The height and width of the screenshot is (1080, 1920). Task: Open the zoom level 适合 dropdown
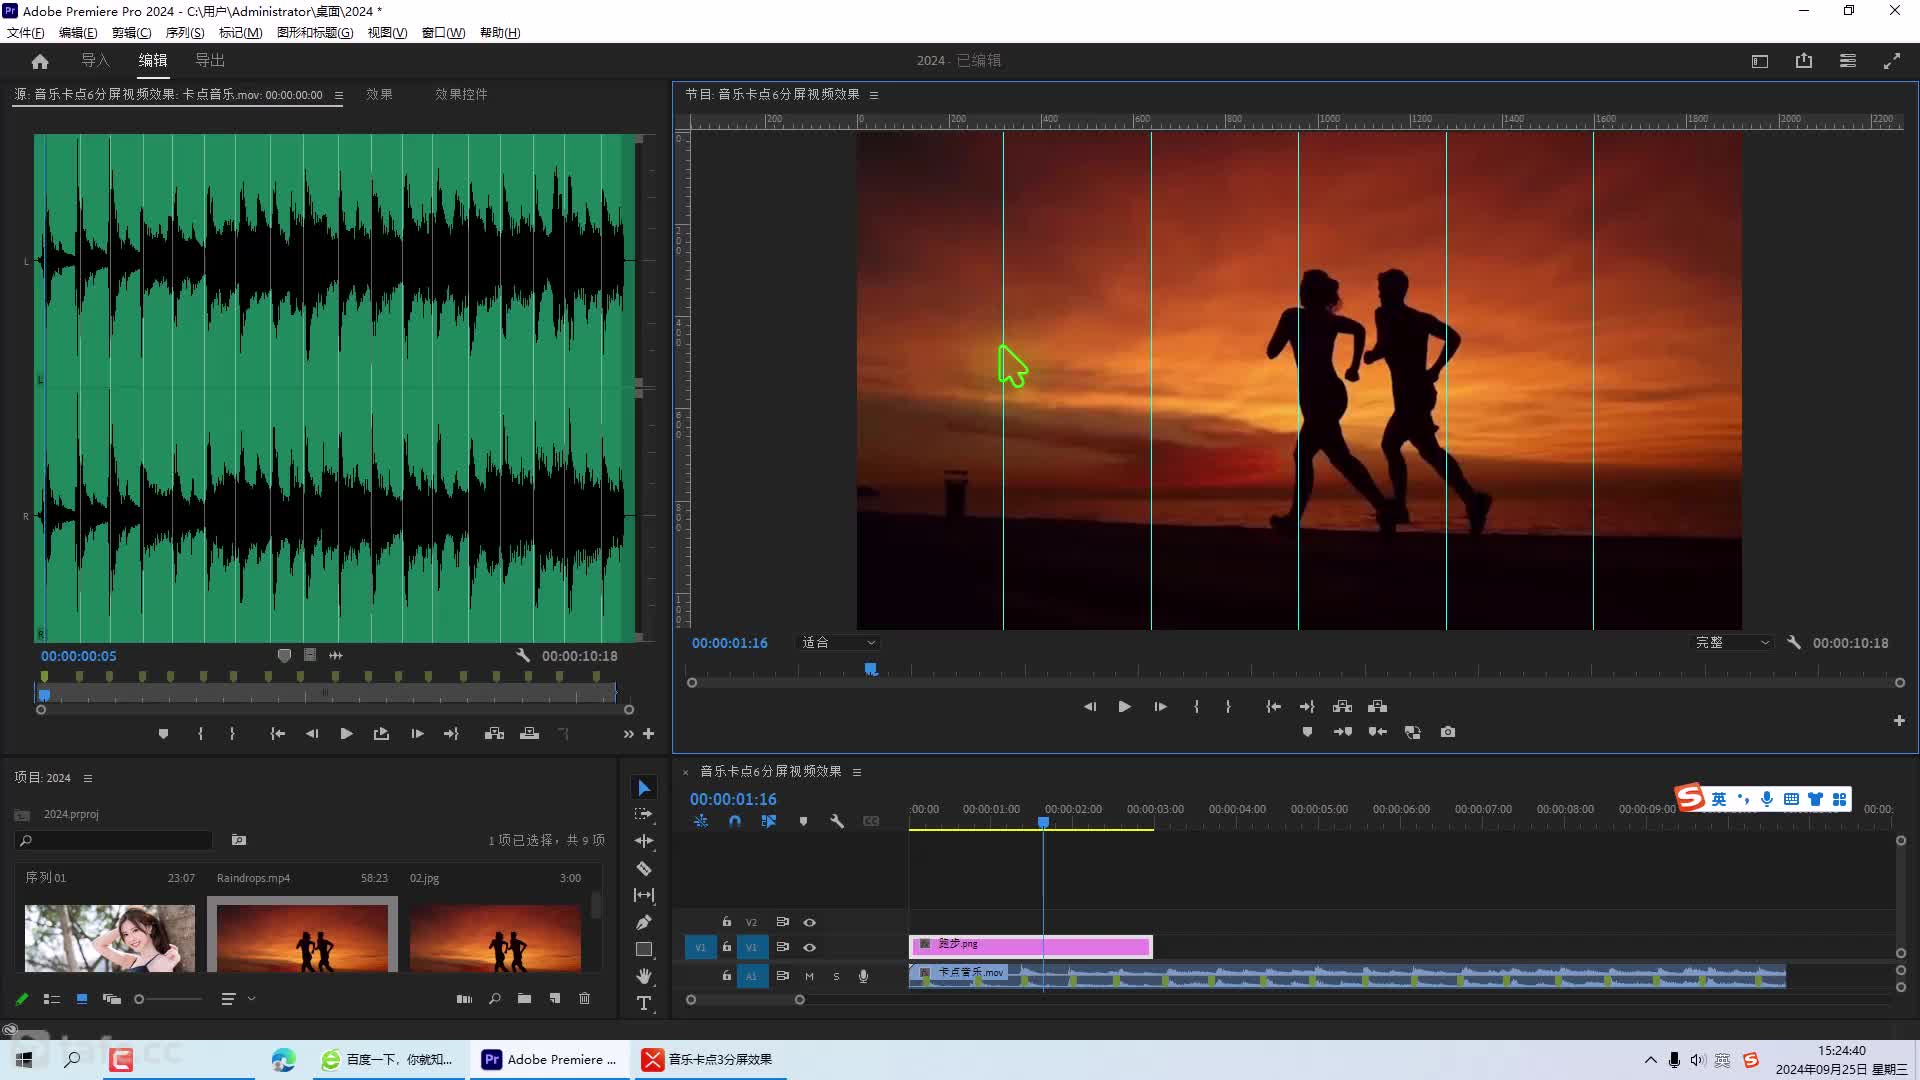click(x=838, y=642)
